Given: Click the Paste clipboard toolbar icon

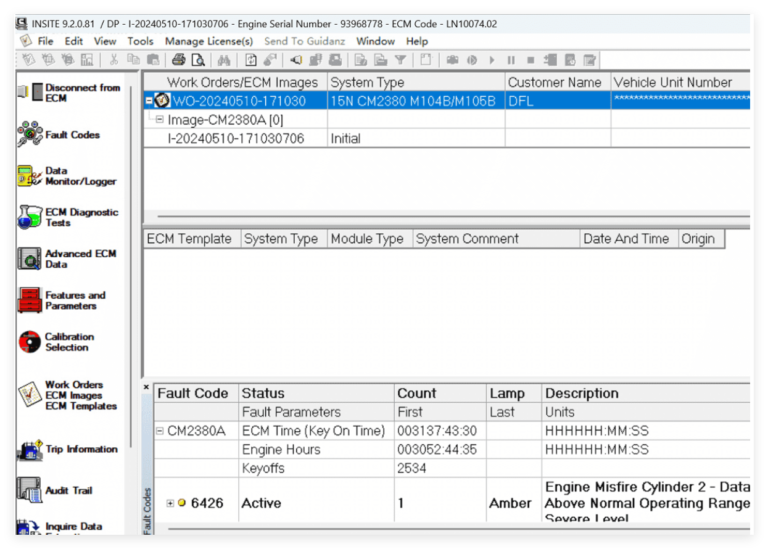Looking at the screenshot, I should pyautogui.click(x=153, y=60).
